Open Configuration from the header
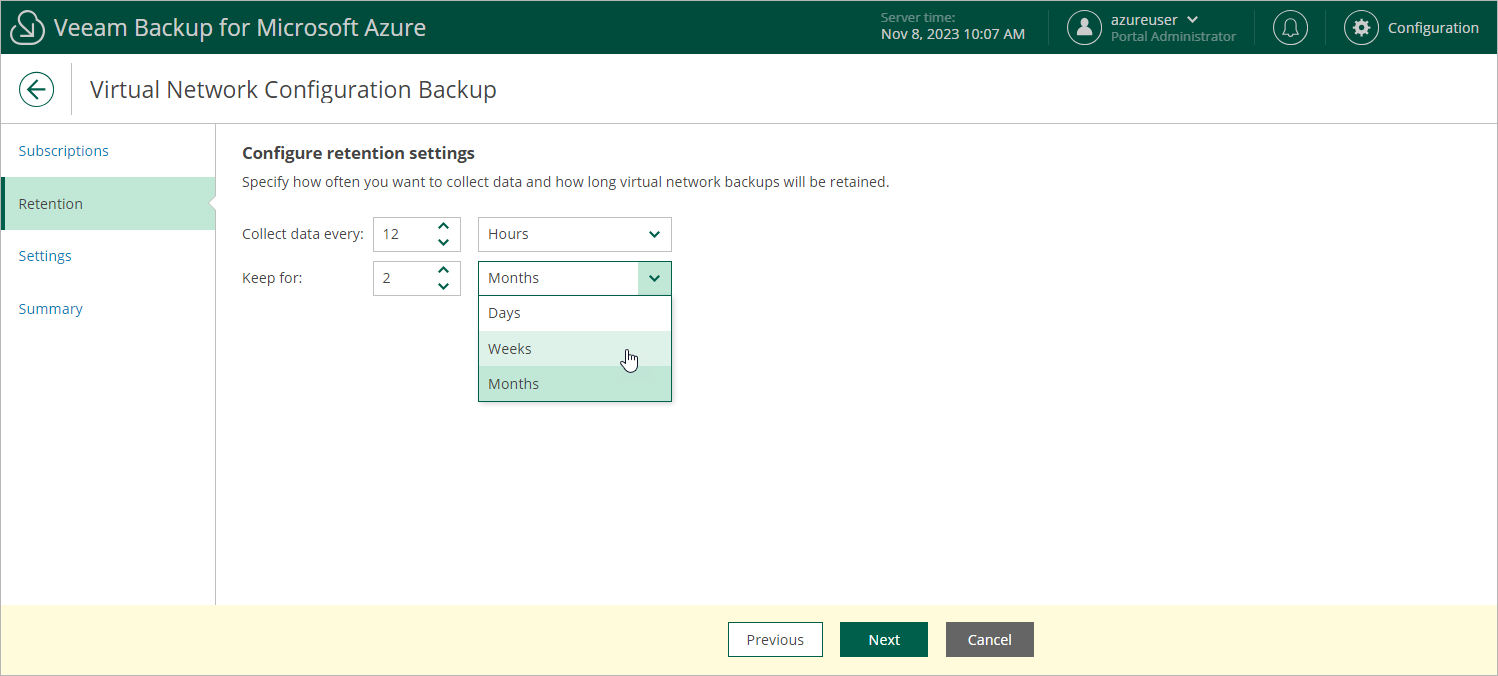 [1433, 28]
